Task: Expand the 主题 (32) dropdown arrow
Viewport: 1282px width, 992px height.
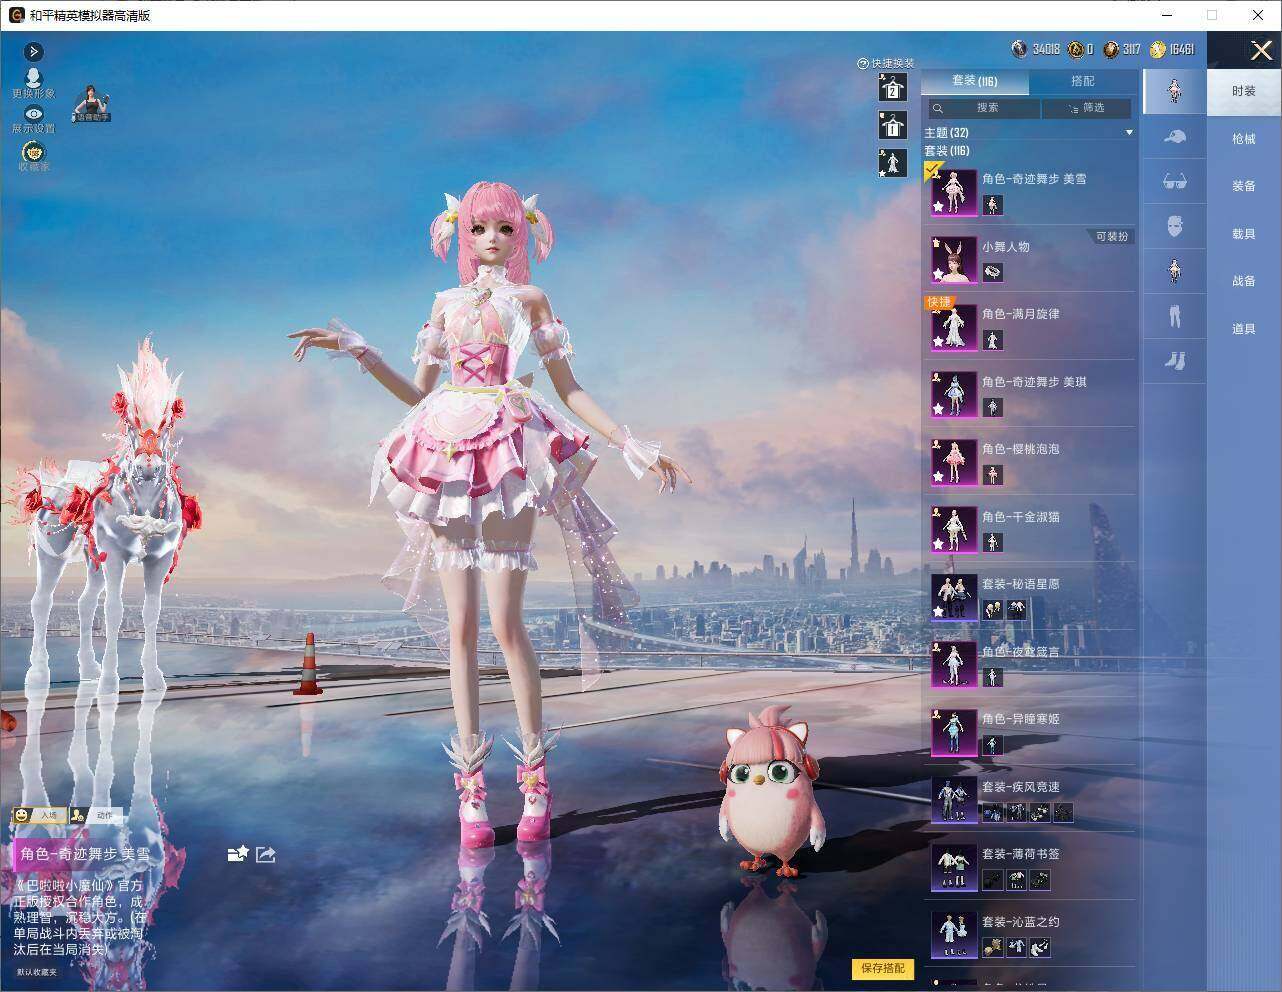Action: pos(1129,132)
